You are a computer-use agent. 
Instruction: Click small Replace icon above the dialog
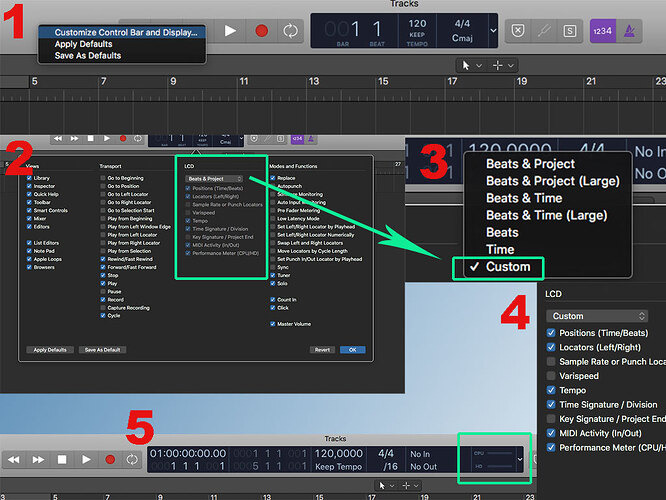[x=254, y=138]
